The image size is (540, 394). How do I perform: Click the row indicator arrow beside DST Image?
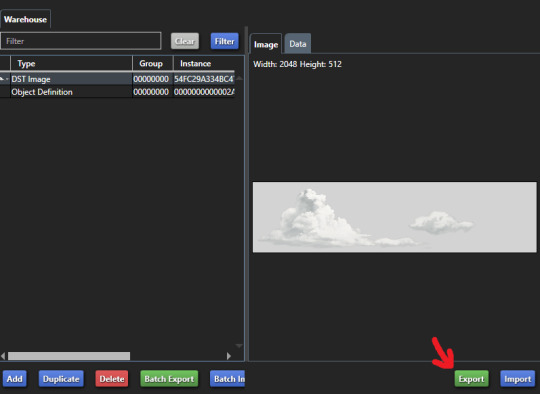click(4, 79)
